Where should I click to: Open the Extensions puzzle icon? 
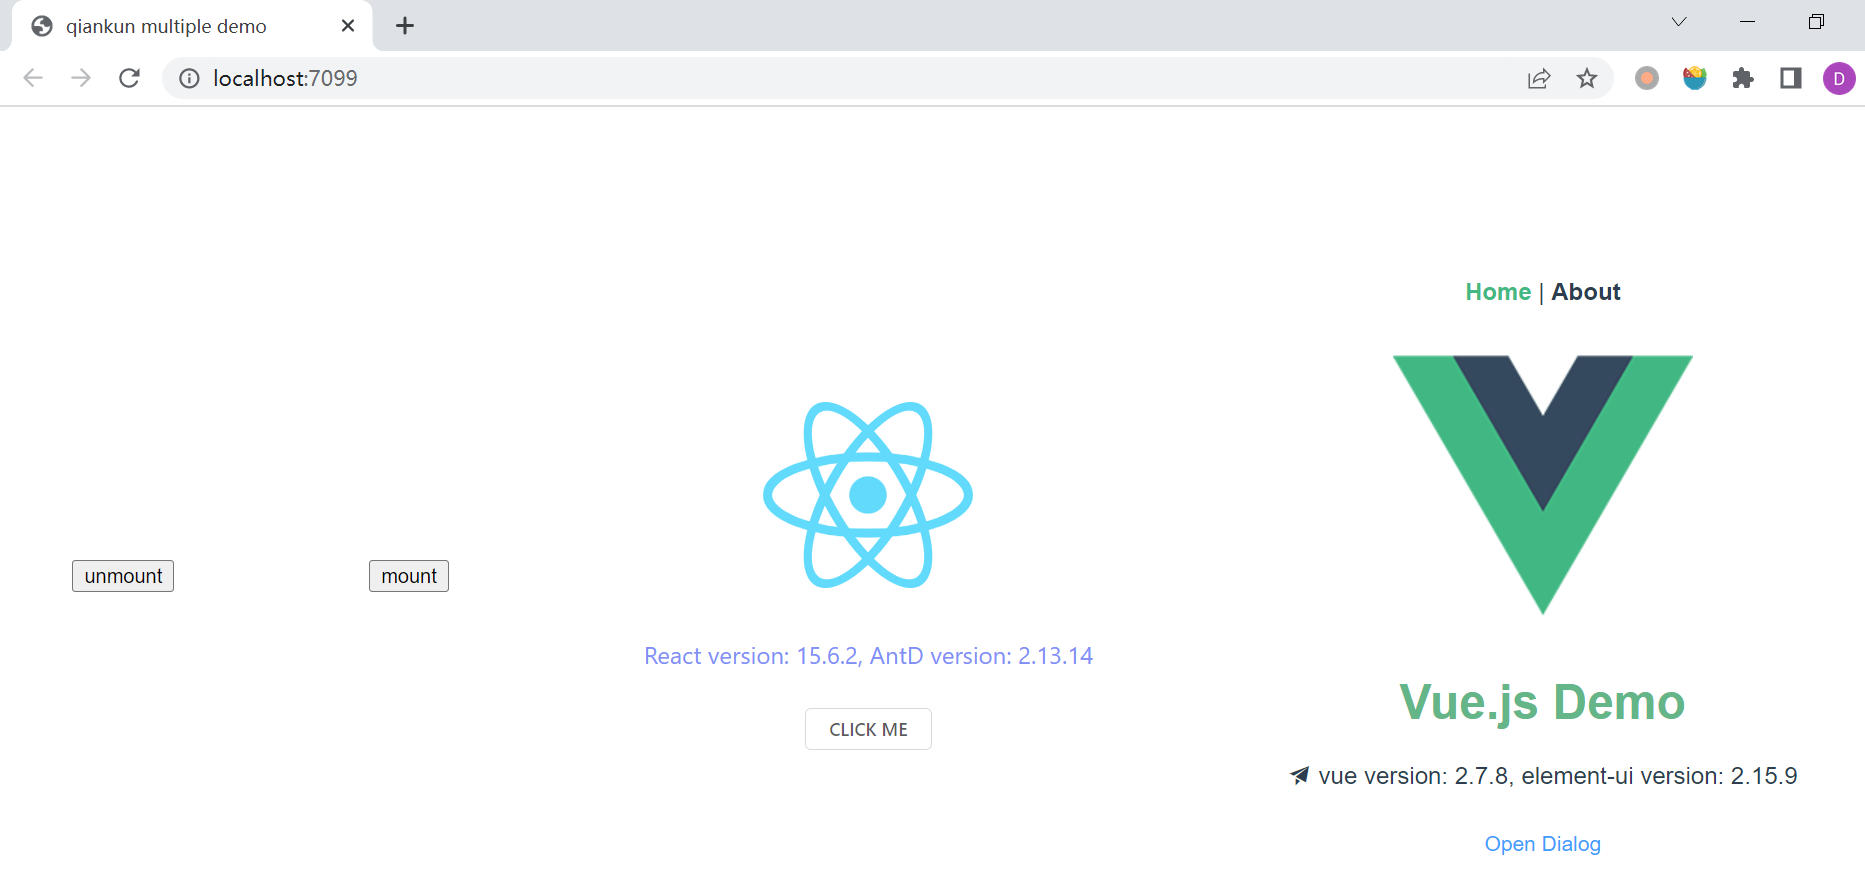click(1743, 78)
